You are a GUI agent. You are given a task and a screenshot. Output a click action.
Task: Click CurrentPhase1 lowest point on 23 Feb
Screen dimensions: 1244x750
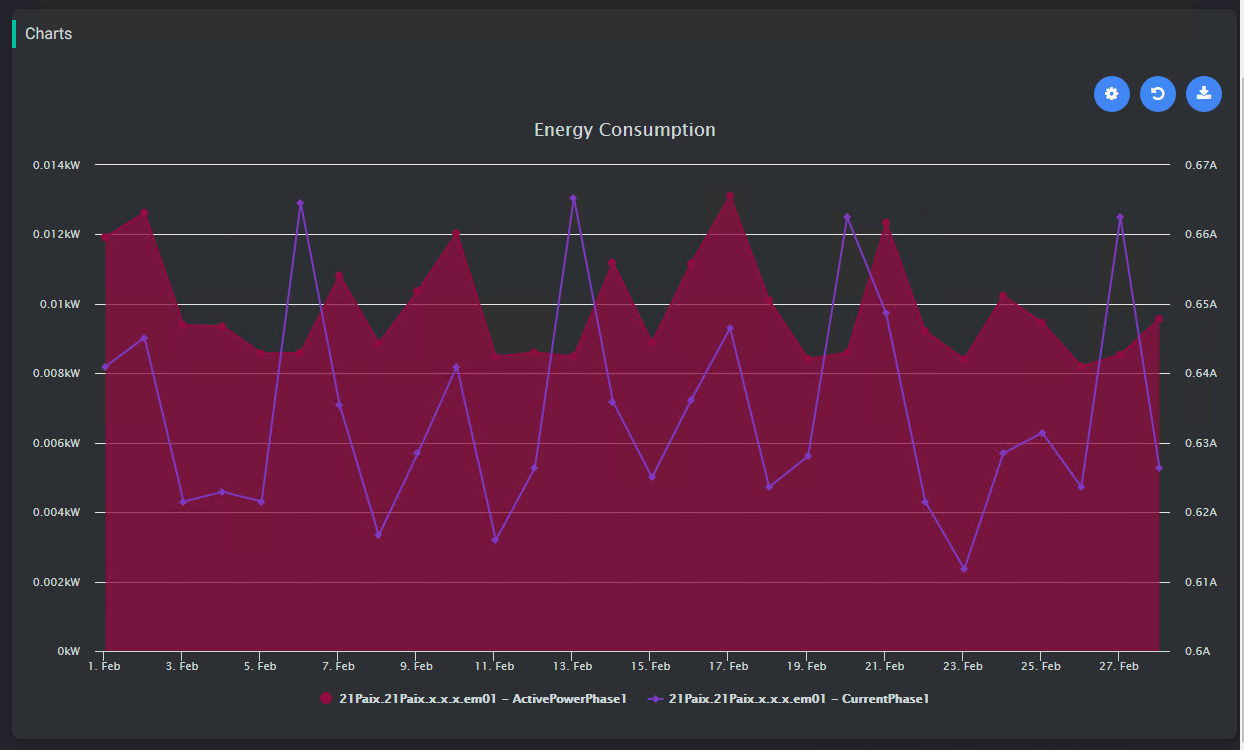(964, 569)
